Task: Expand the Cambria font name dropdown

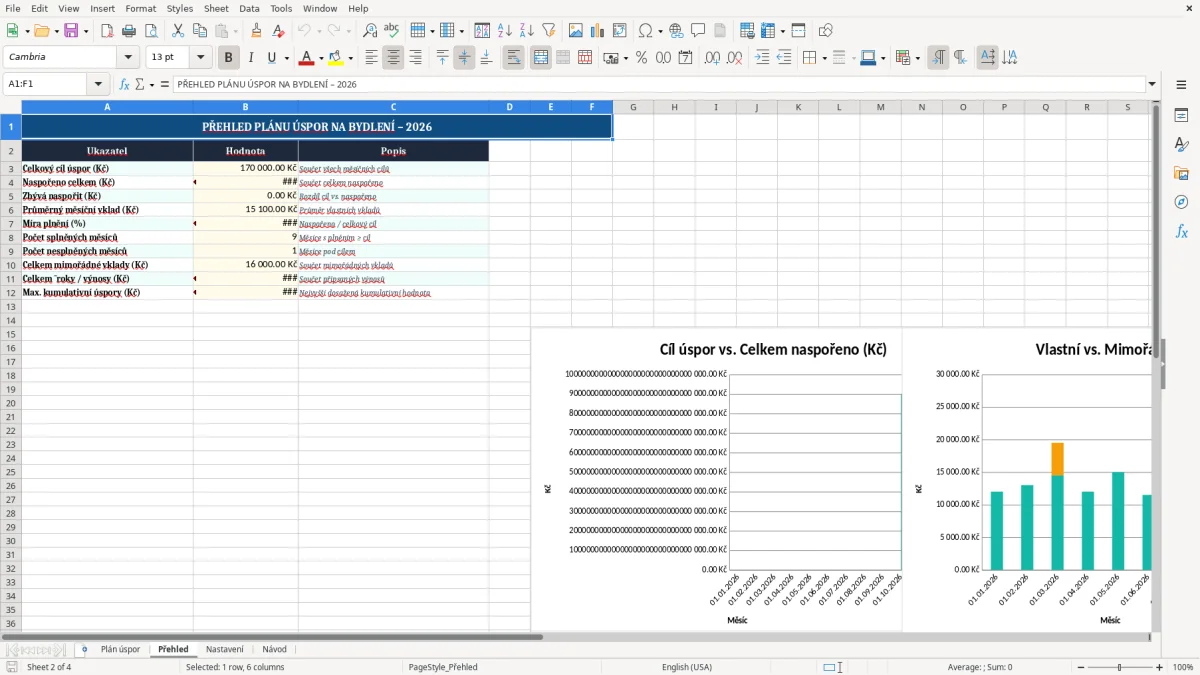Action: click(x=127, y=58)
